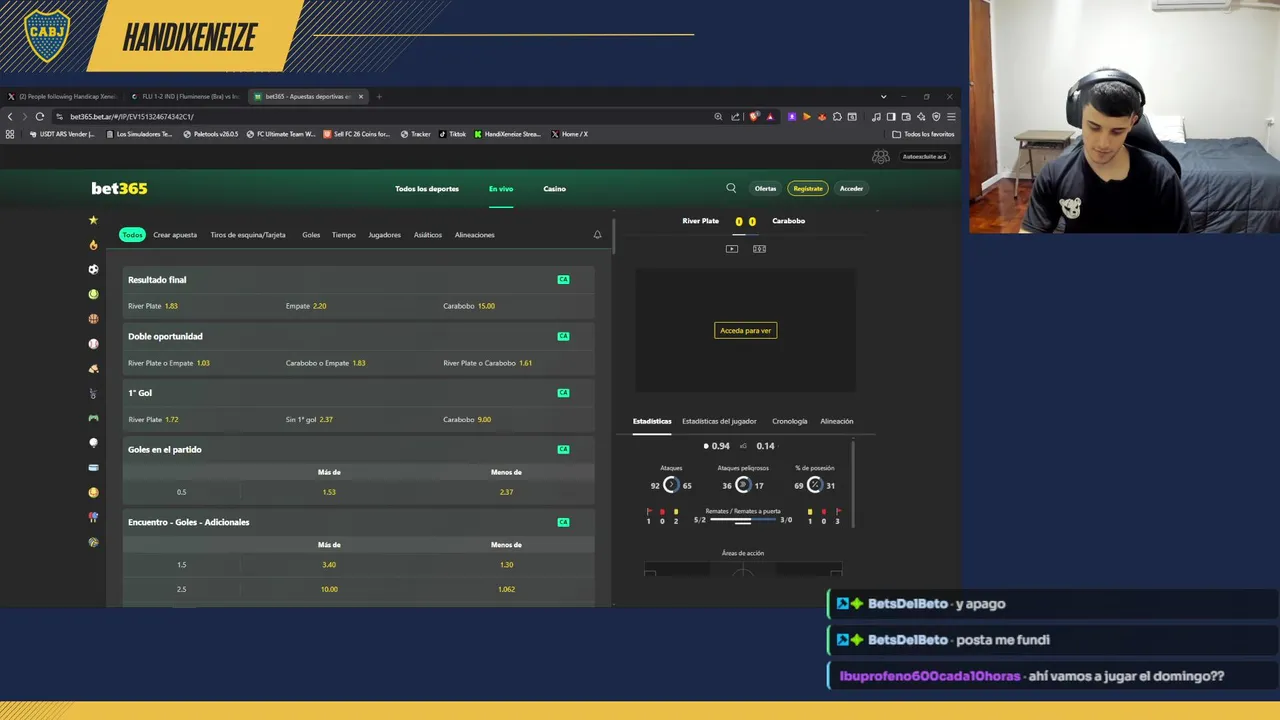This screenshot has height=720, width=1280.
Task: Switch to Crear apuesta tab
Action: point(175,235)
